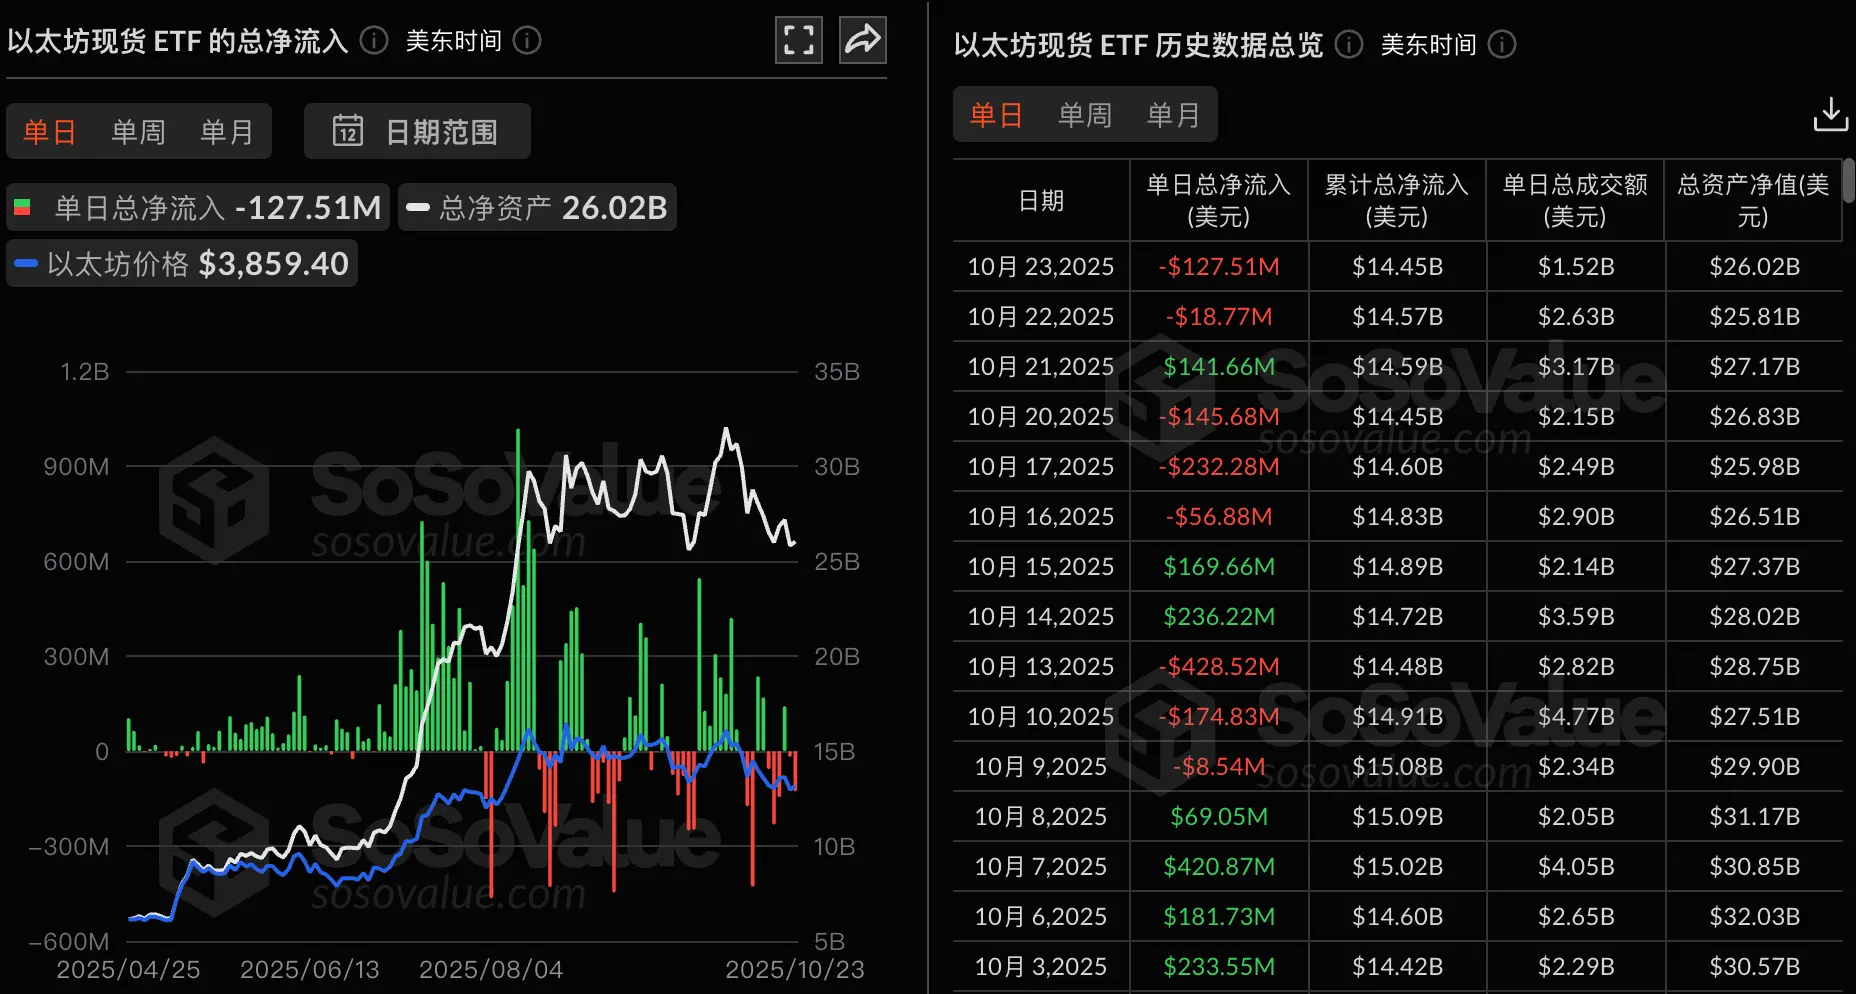Click the info icon next to 美东时间 on right panel
The width and height of the screenshot is (1856, 994).
[x=1500, y=44]
